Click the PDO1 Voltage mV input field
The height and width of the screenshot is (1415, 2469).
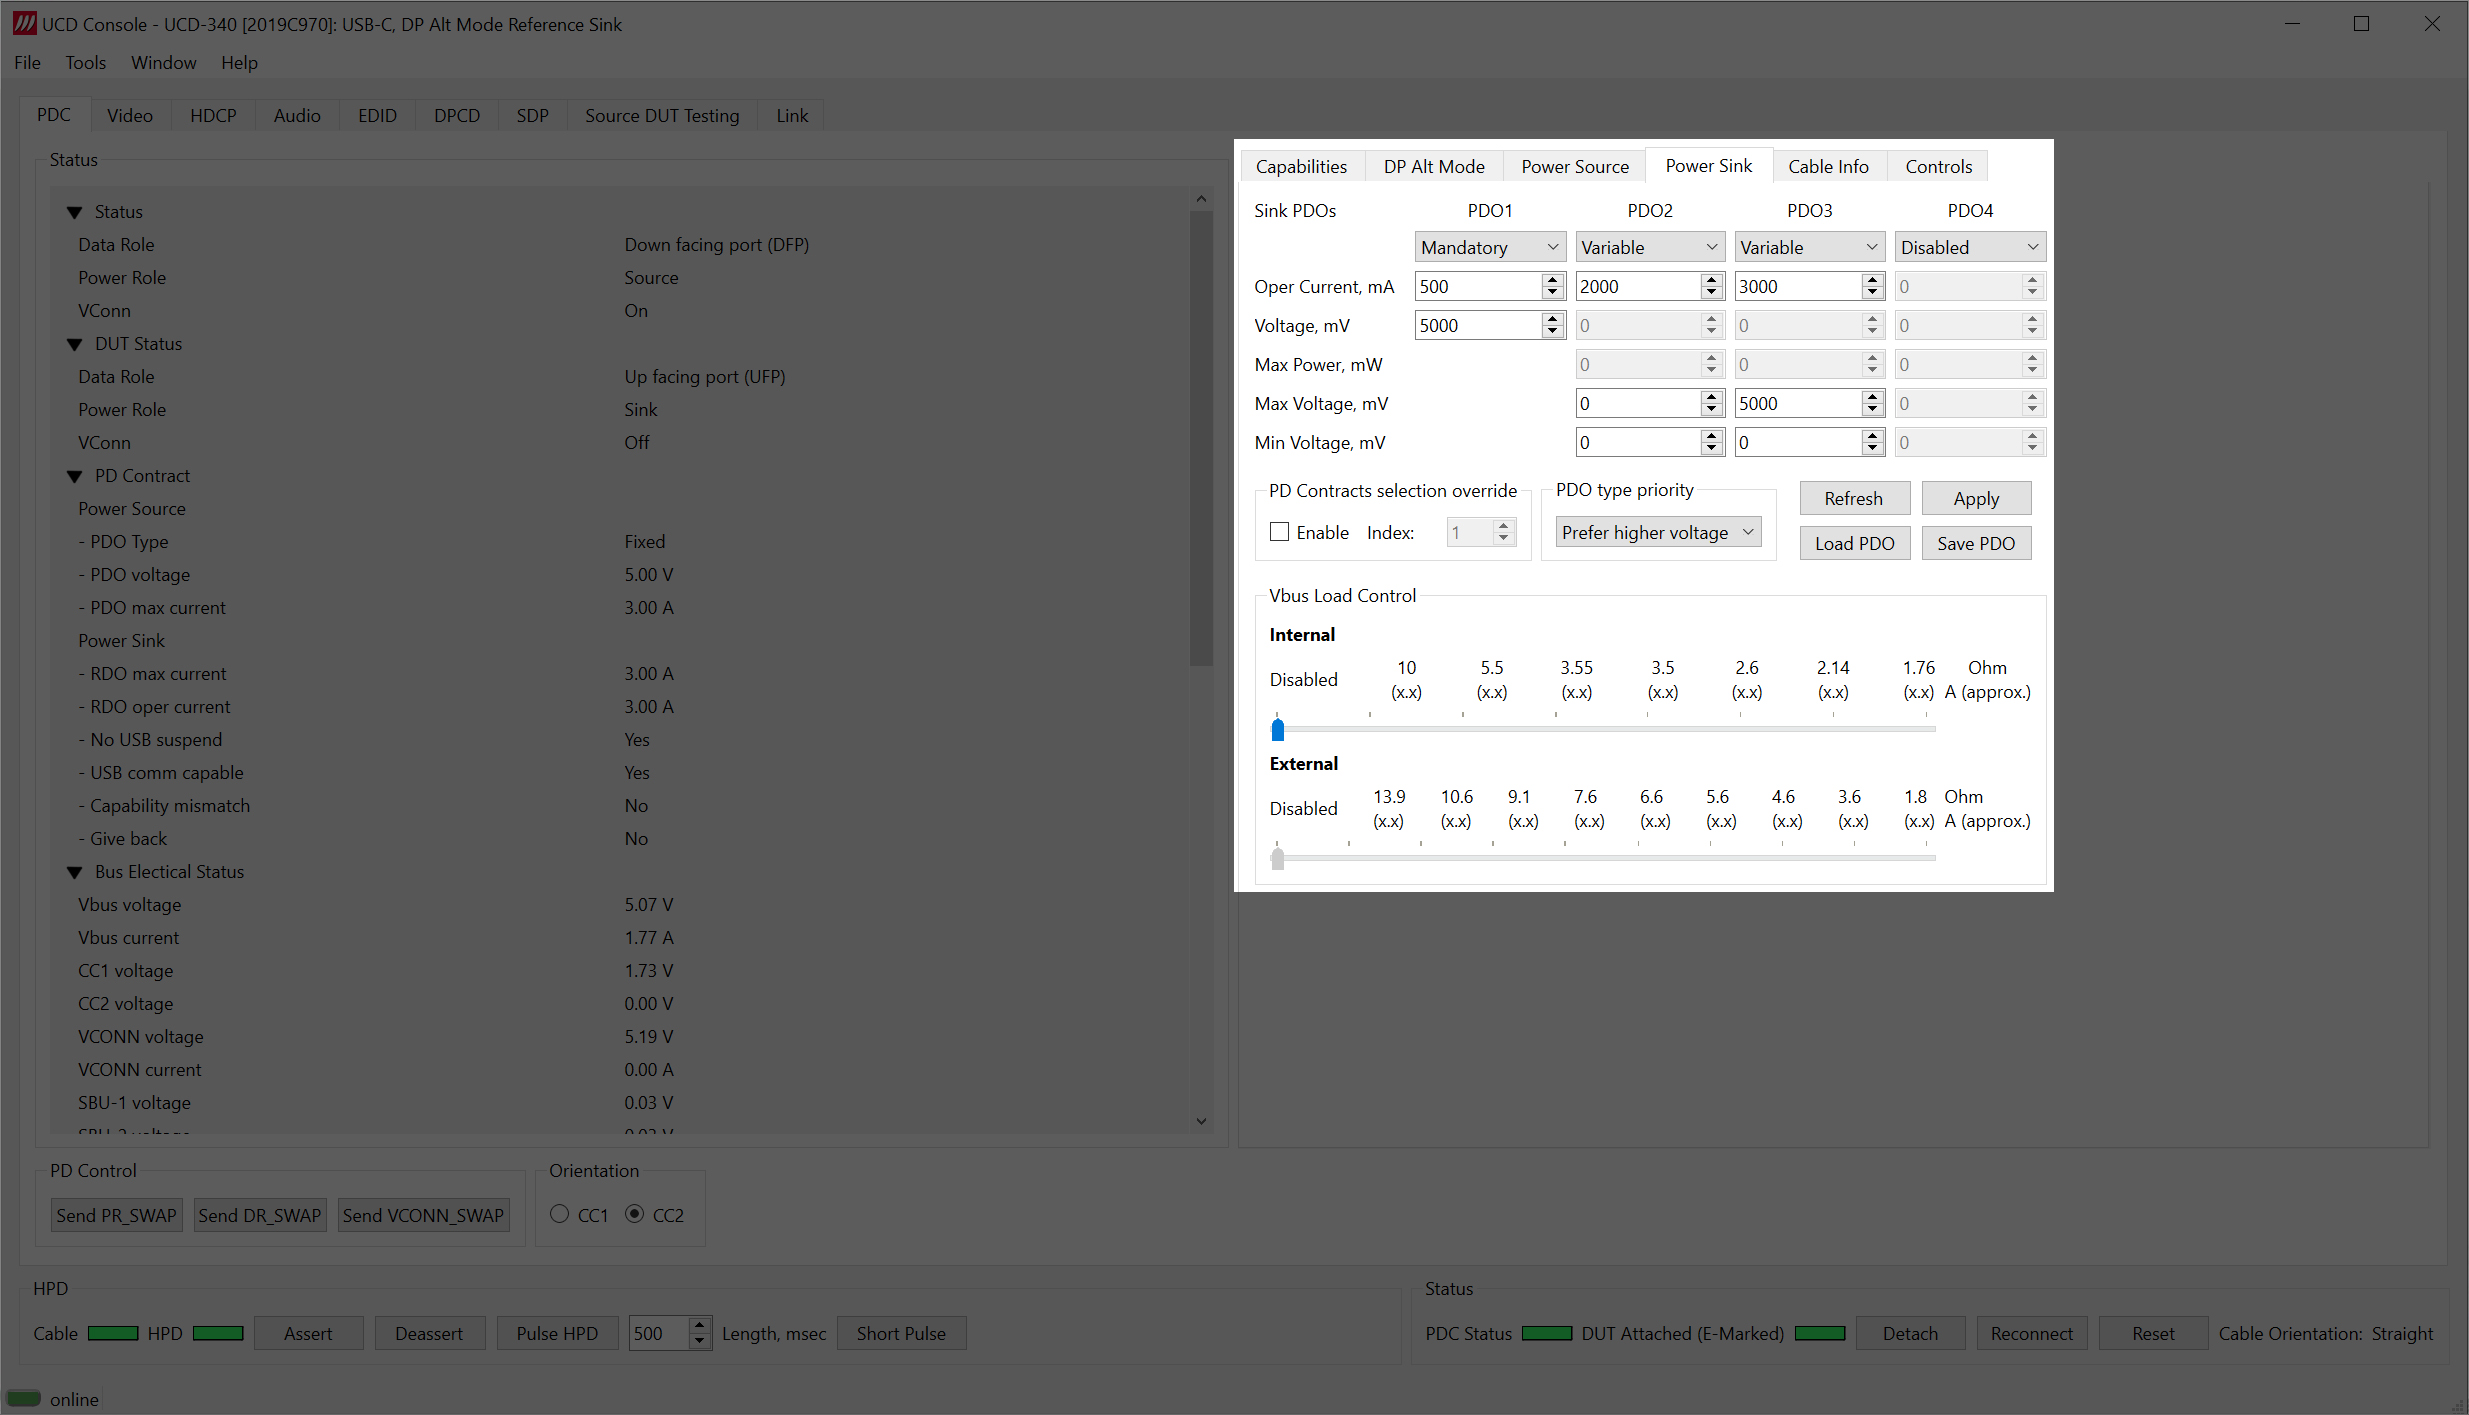(1479, 325)
